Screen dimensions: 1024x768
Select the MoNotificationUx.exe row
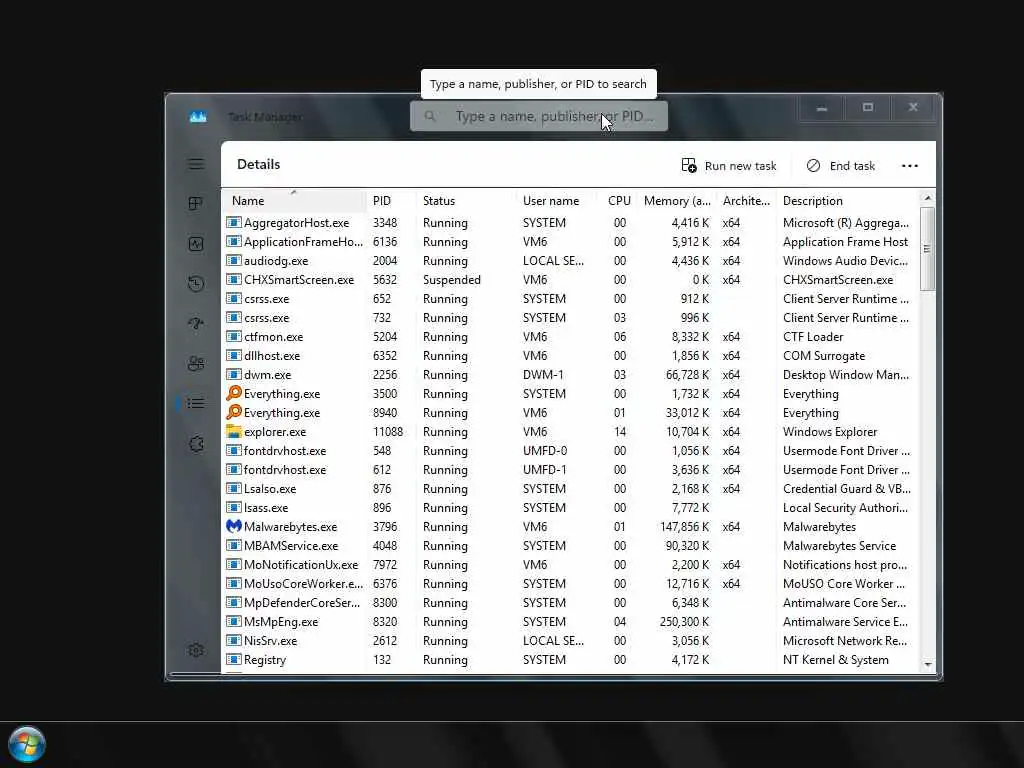tap(569, 564)
